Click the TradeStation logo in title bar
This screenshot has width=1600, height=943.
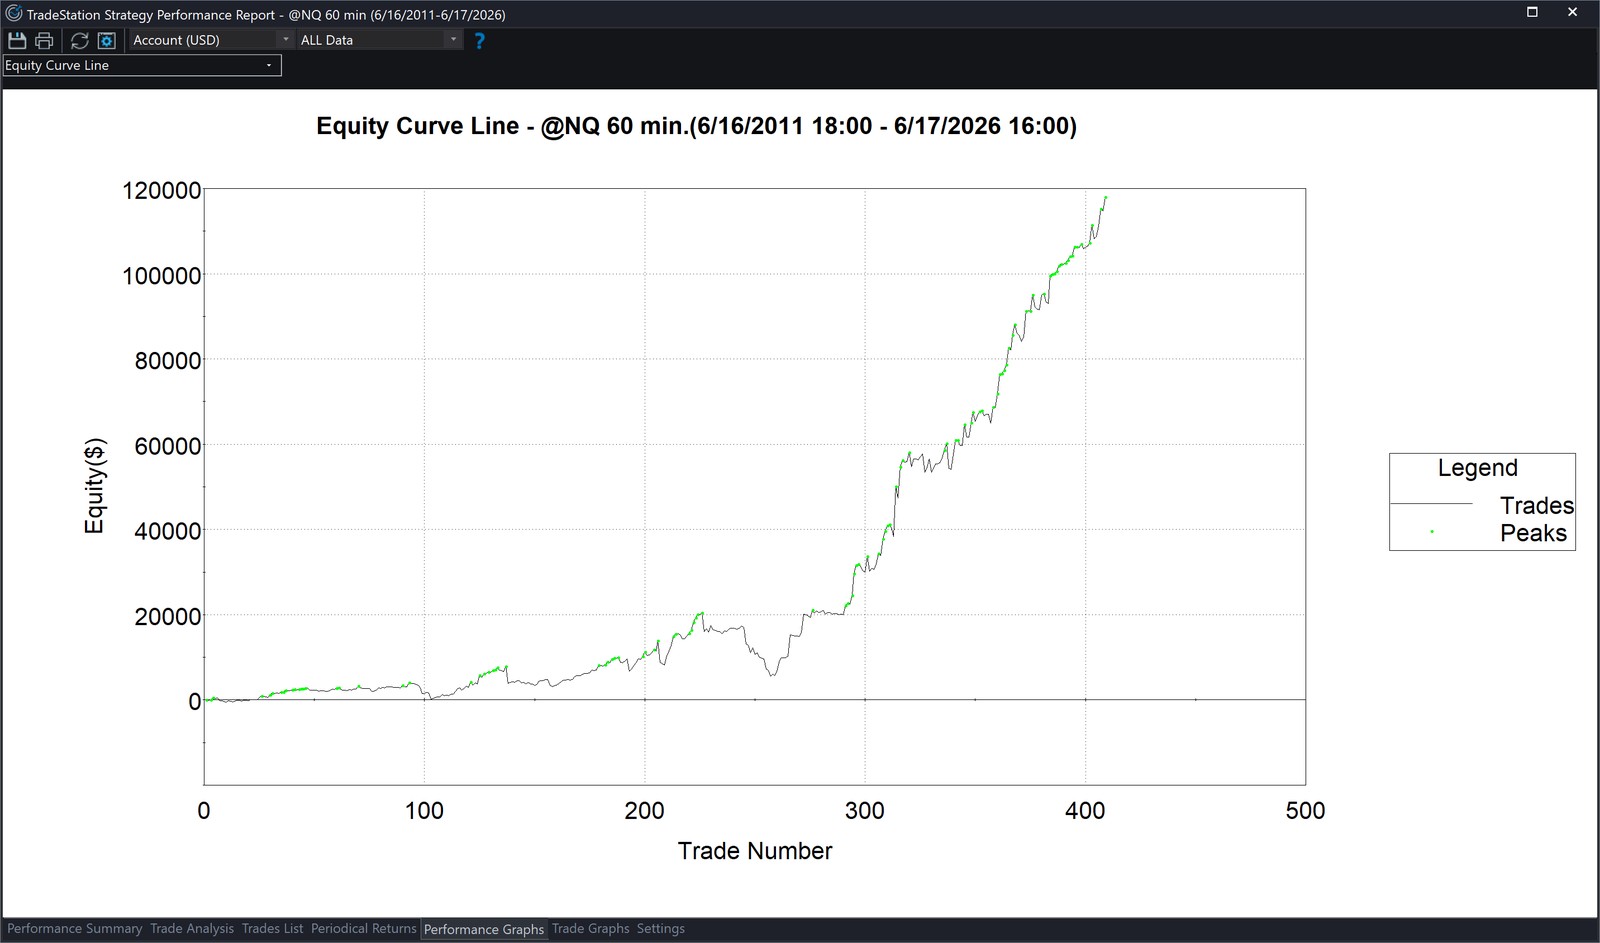pyautogui.click(x=13, y=14)
